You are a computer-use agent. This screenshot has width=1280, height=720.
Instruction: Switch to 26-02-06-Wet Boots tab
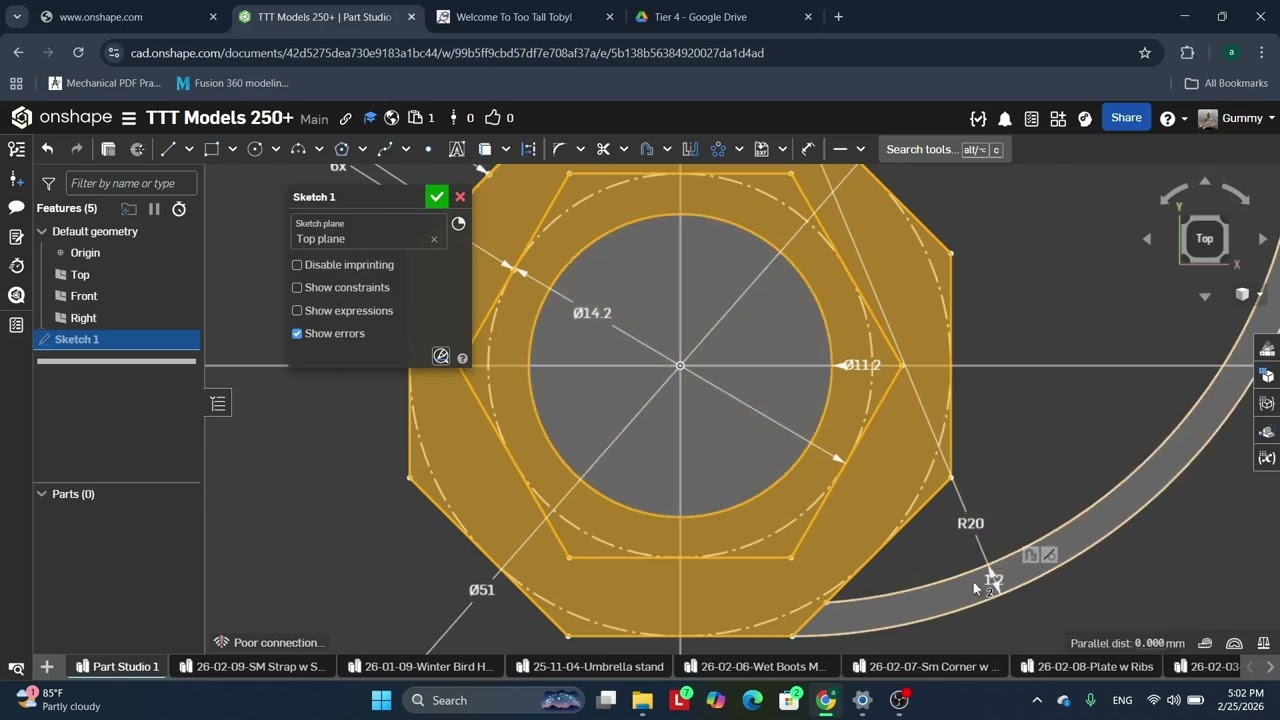point(756,667)
